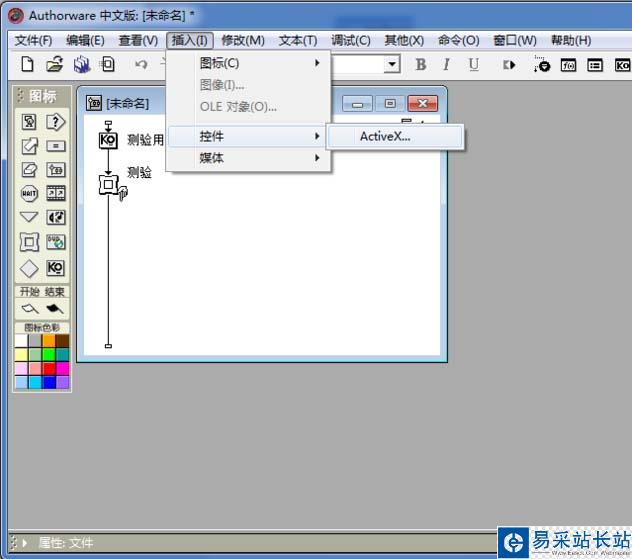Pick the Sound icon in the palette
Image resolution: width=632 pixels, height=559 pixels.
(56, 218)
